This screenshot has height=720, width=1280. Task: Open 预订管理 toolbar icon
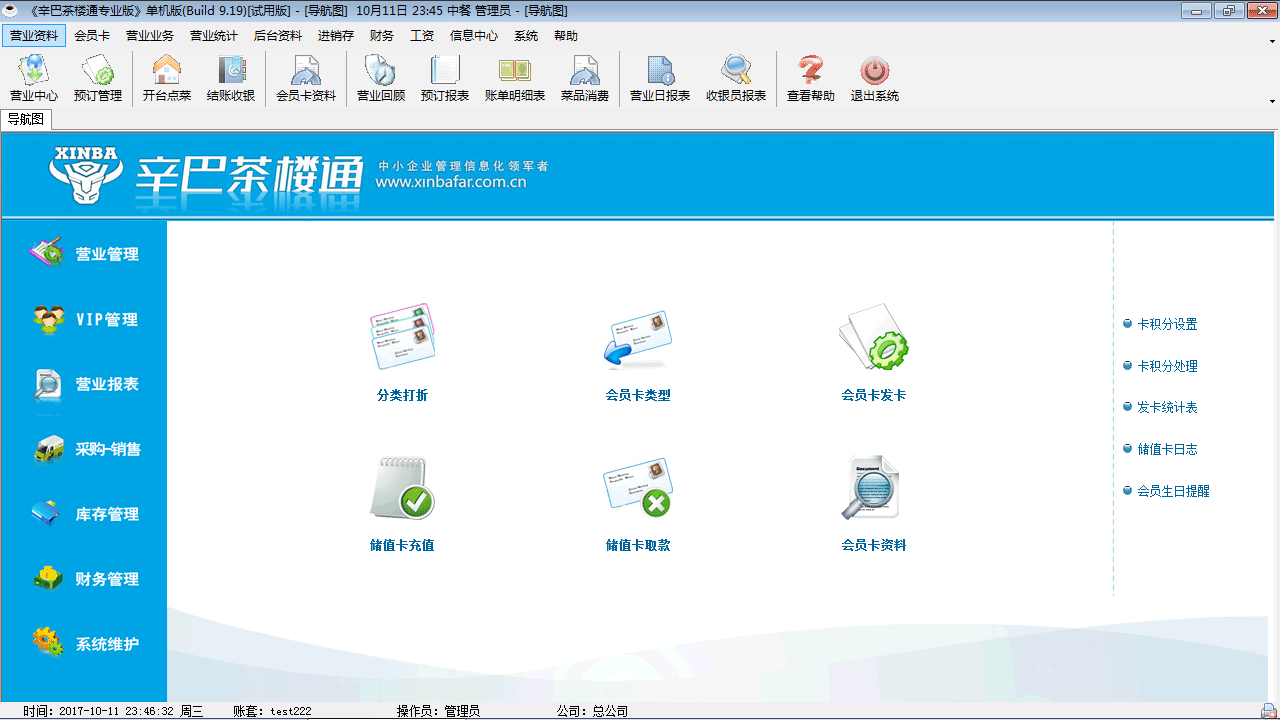pyautogui.click(x=98, y=78)
